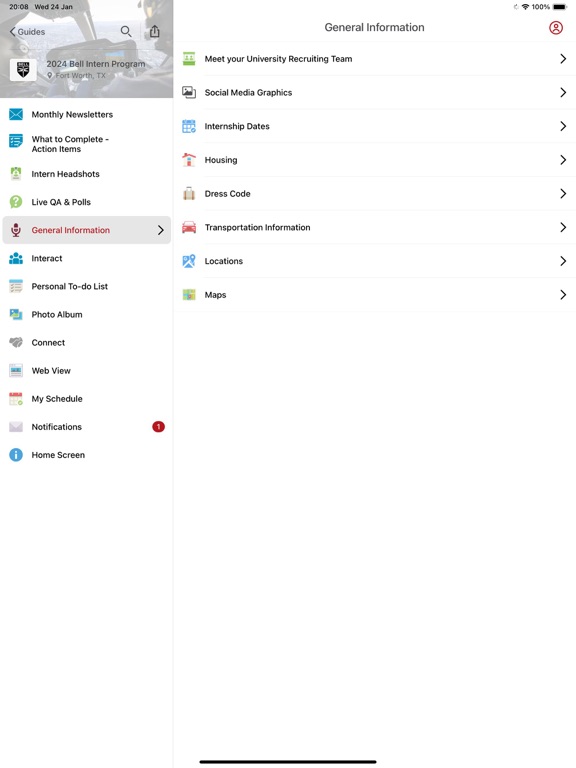Open Social Media Graphics entry

pyautogui.click(x=375, y=93)
